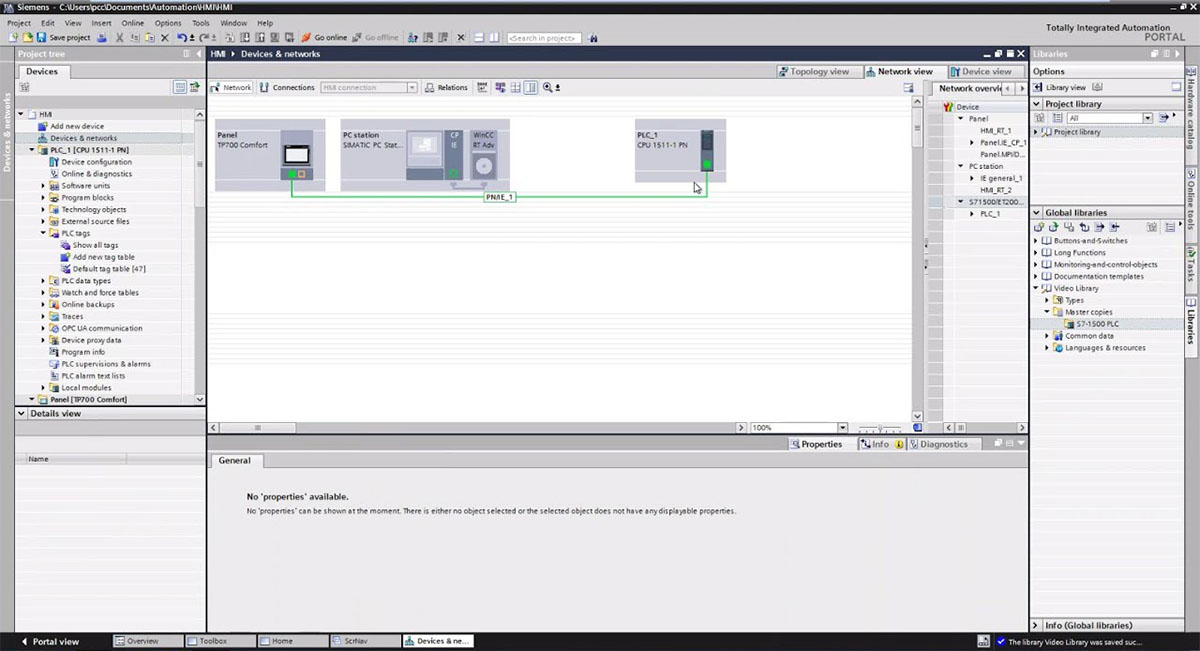Select HMI_RT_1 in network overview

995,130
